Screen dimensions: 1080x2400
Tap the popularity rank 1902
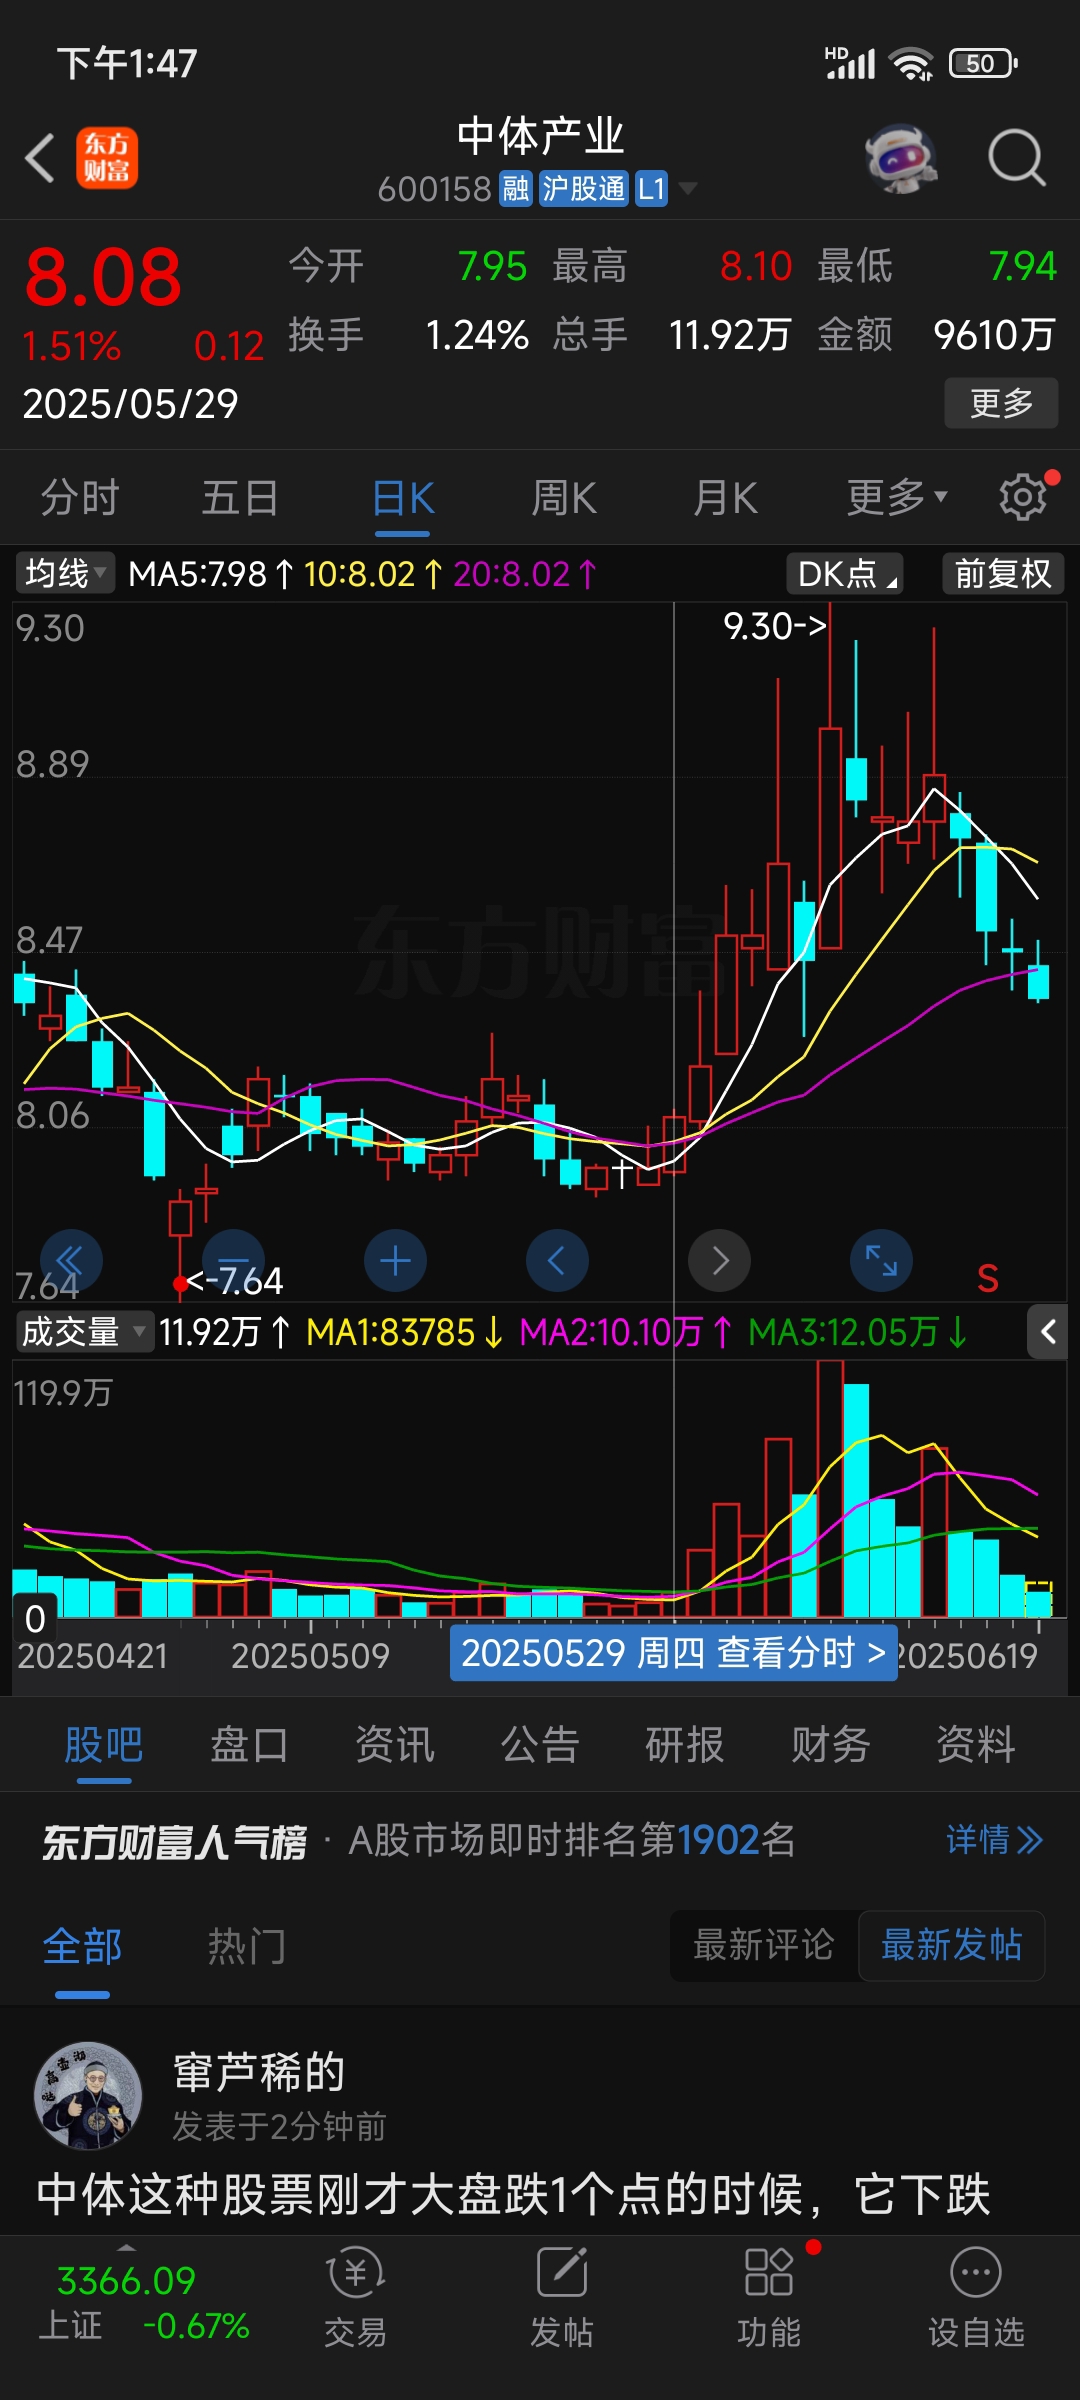[718, 1839]
